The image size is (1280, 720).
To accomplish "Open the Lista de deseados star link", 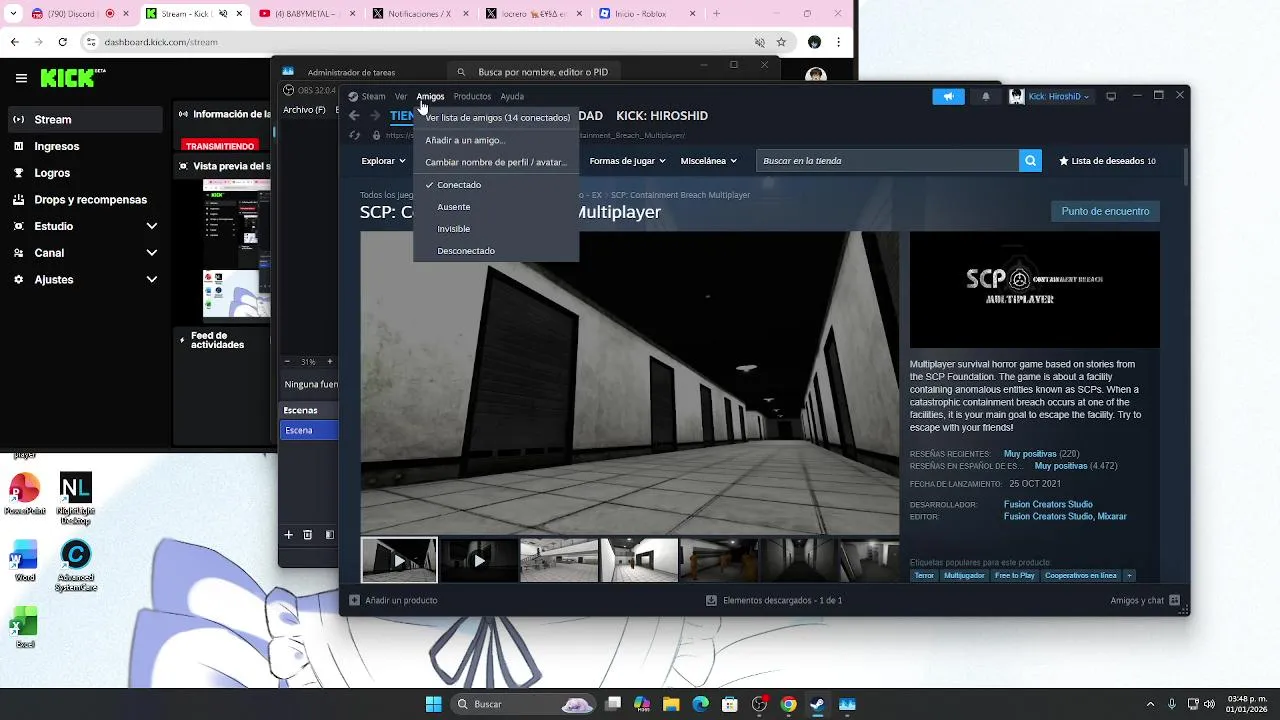I will pyautogui.click(x=1107, y=160).
